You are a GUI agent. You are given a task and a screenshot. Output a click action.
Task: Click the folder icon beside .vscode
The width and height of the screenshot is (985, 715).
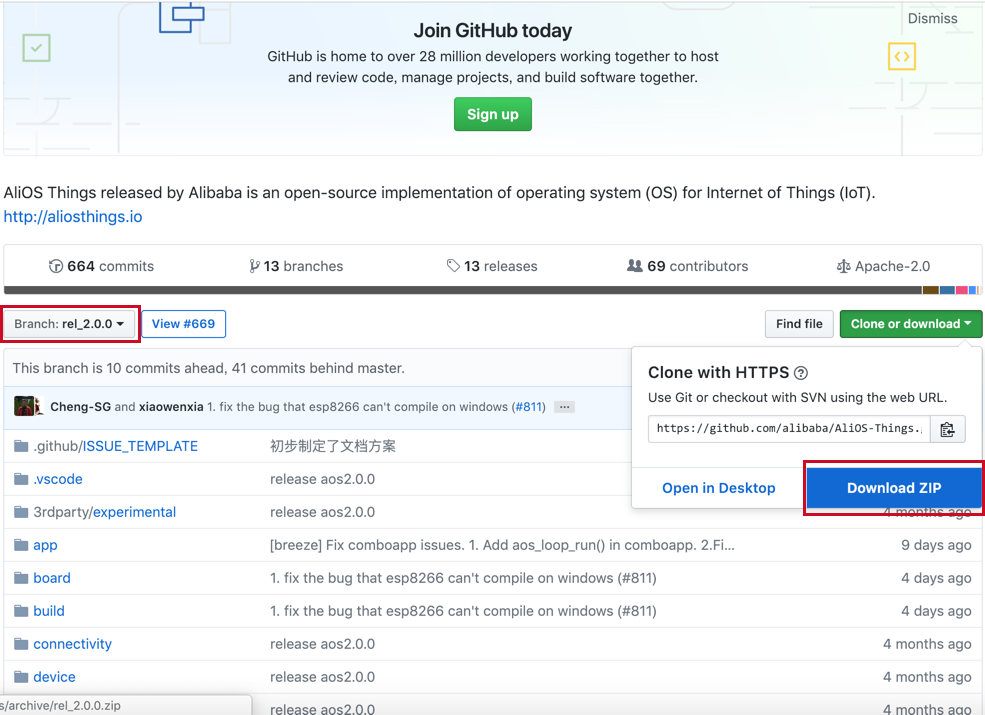coord(21,479)
